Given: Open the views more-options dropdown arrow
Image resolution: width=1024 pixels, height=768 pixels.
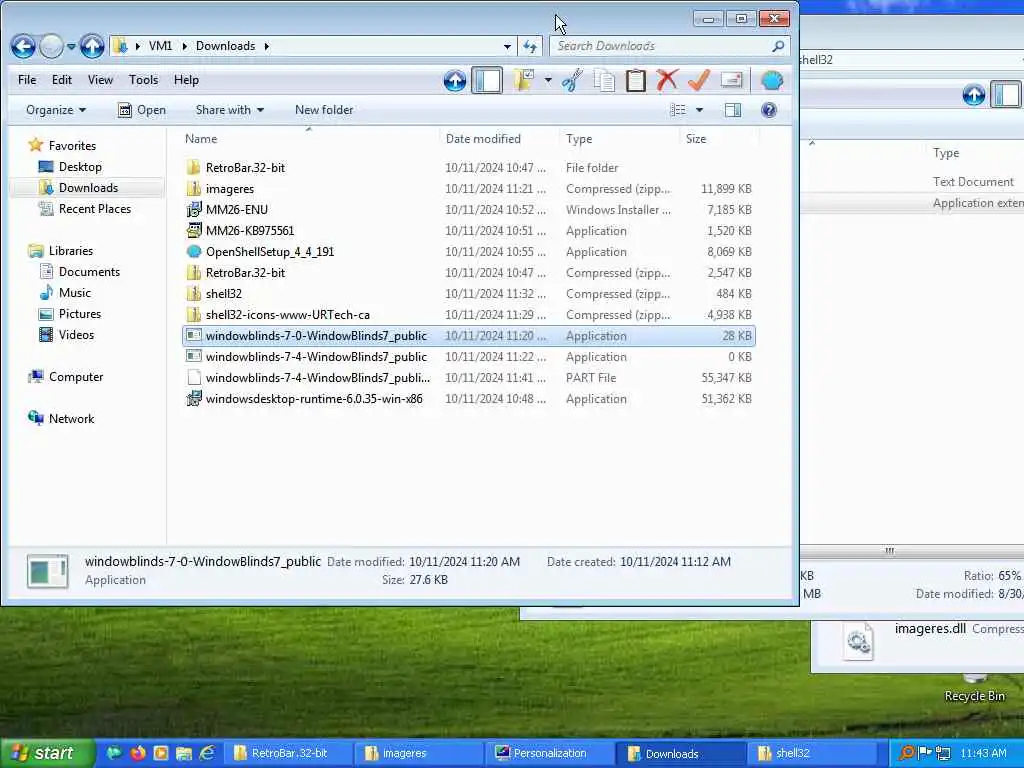Looking at the screenshot, I should [699, 110].
